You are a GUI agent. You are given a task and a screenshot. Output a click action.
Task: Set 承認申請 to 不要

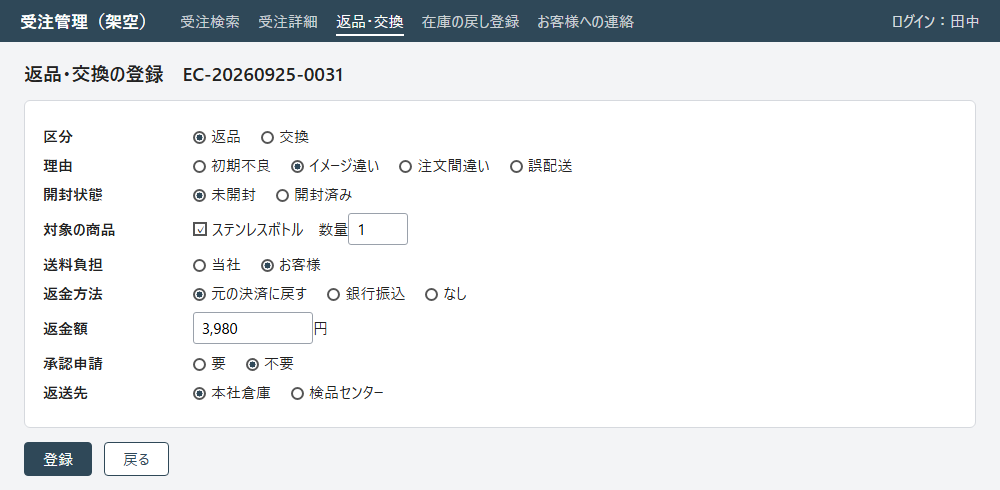pyautogui.click(x=253, y=364)
